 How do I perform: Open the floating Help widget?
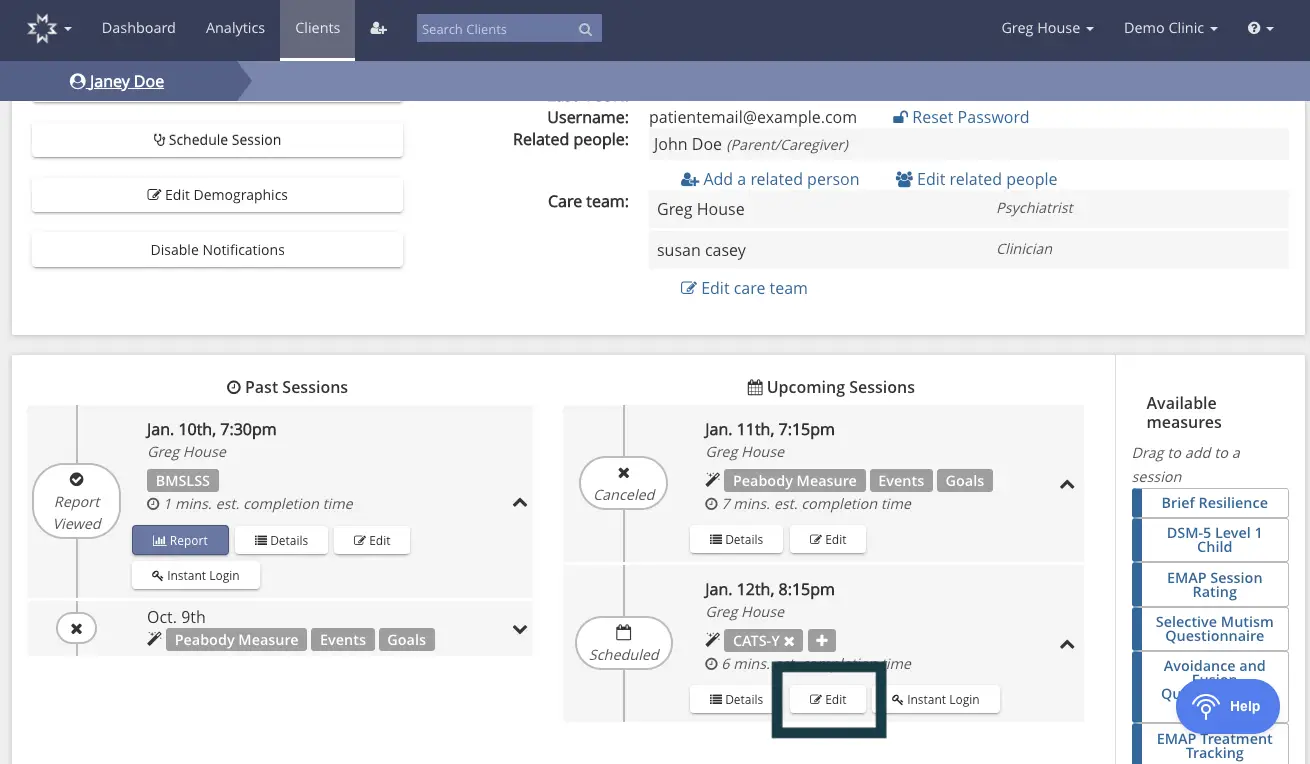(x=1228, y=706)
